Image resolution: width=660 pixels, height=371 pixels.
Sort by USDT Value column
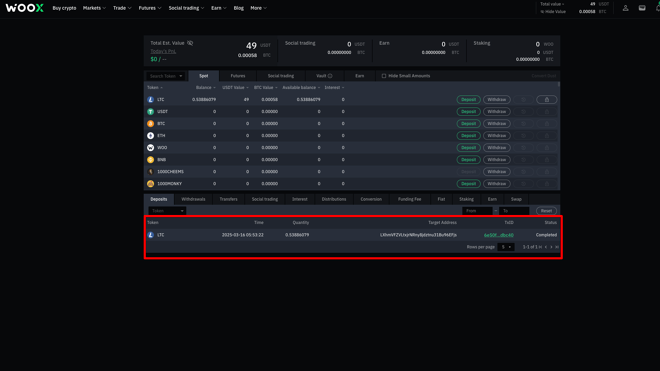(235, 88)
